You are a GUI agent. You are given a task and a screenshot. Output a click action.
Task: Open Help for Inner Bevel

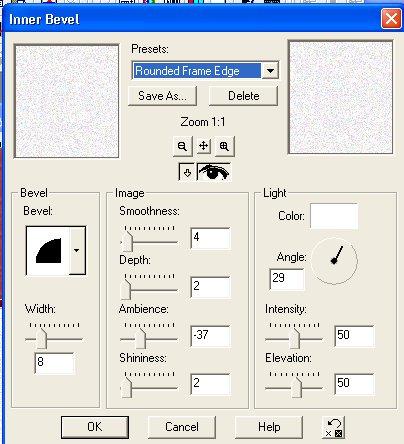click(269, 427)
